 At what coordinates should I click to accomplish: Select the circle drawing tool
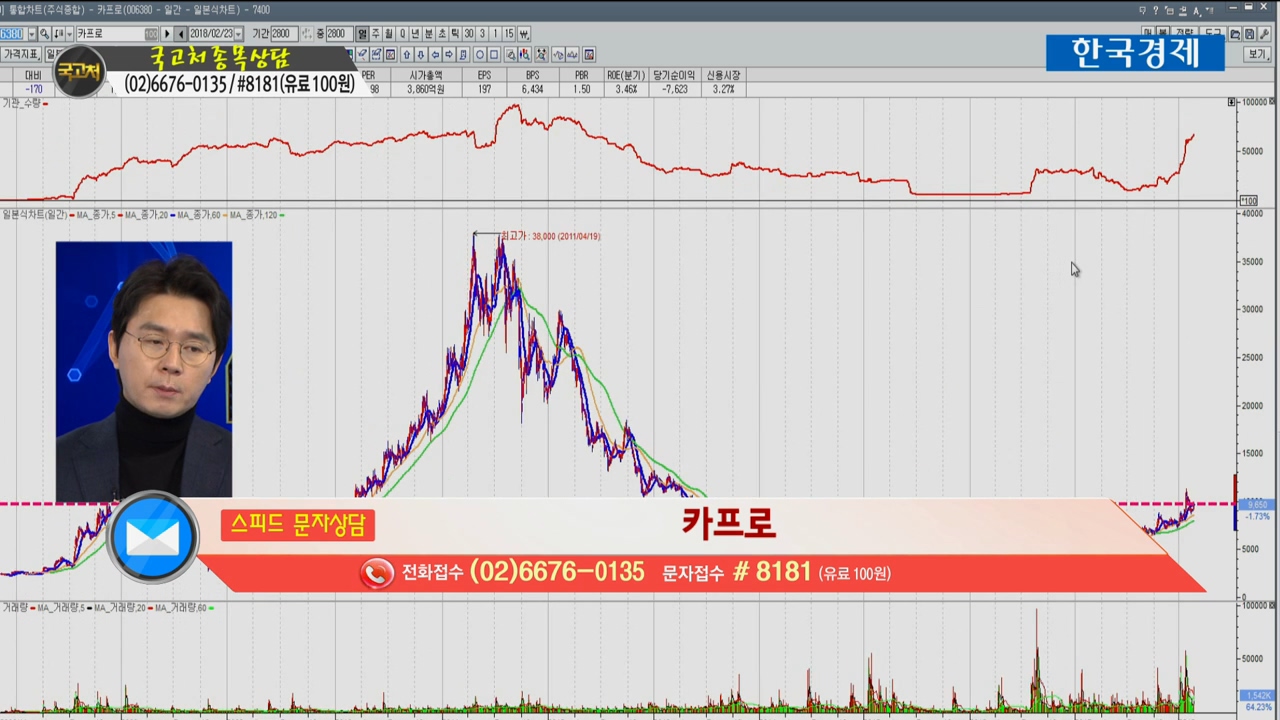tap(480, 54)
